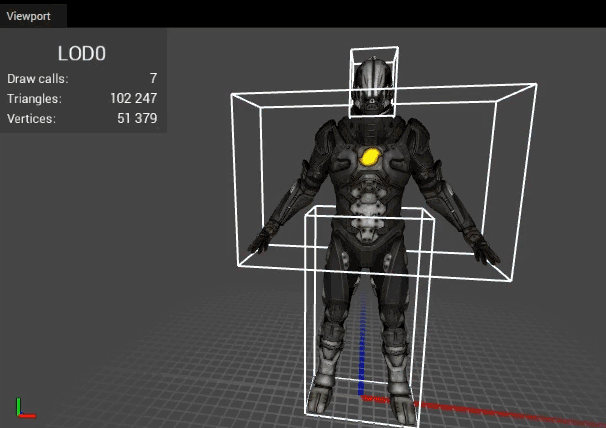Image resolution: width=606 pixels, height=428 pixels.
Task: Click the character's left hand on screen
Action: click(262, 240)
